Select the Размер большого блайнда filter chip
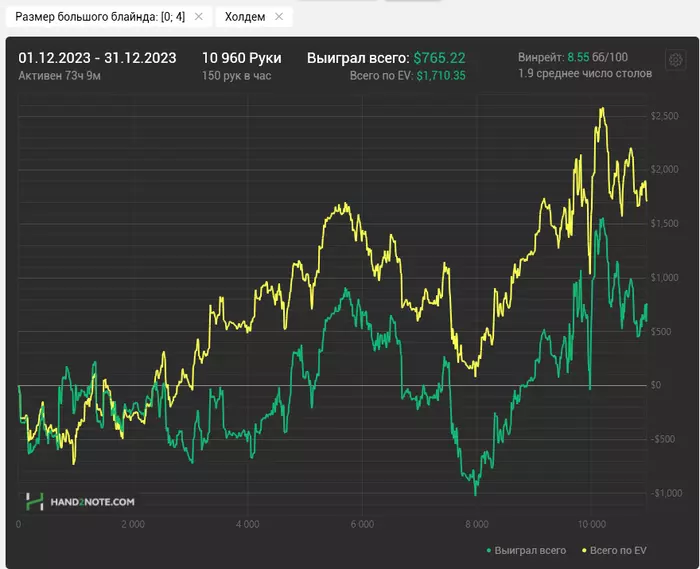Screen dimensions: 700x569 (x=100, y=17)
